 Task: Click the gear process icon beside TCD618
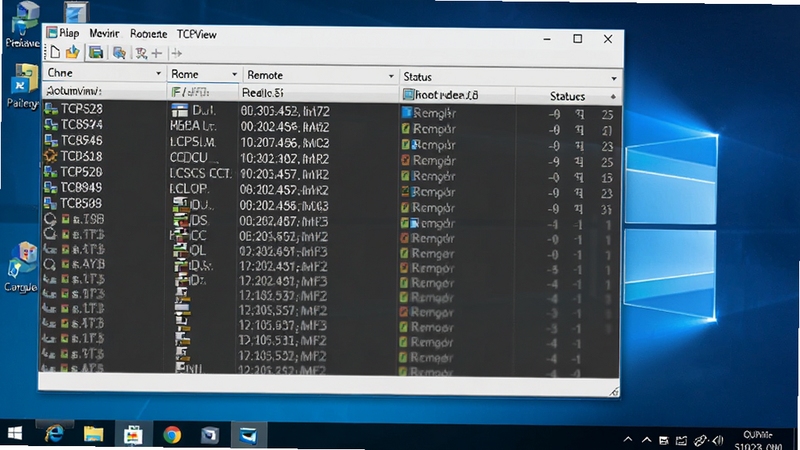[50, 156]
